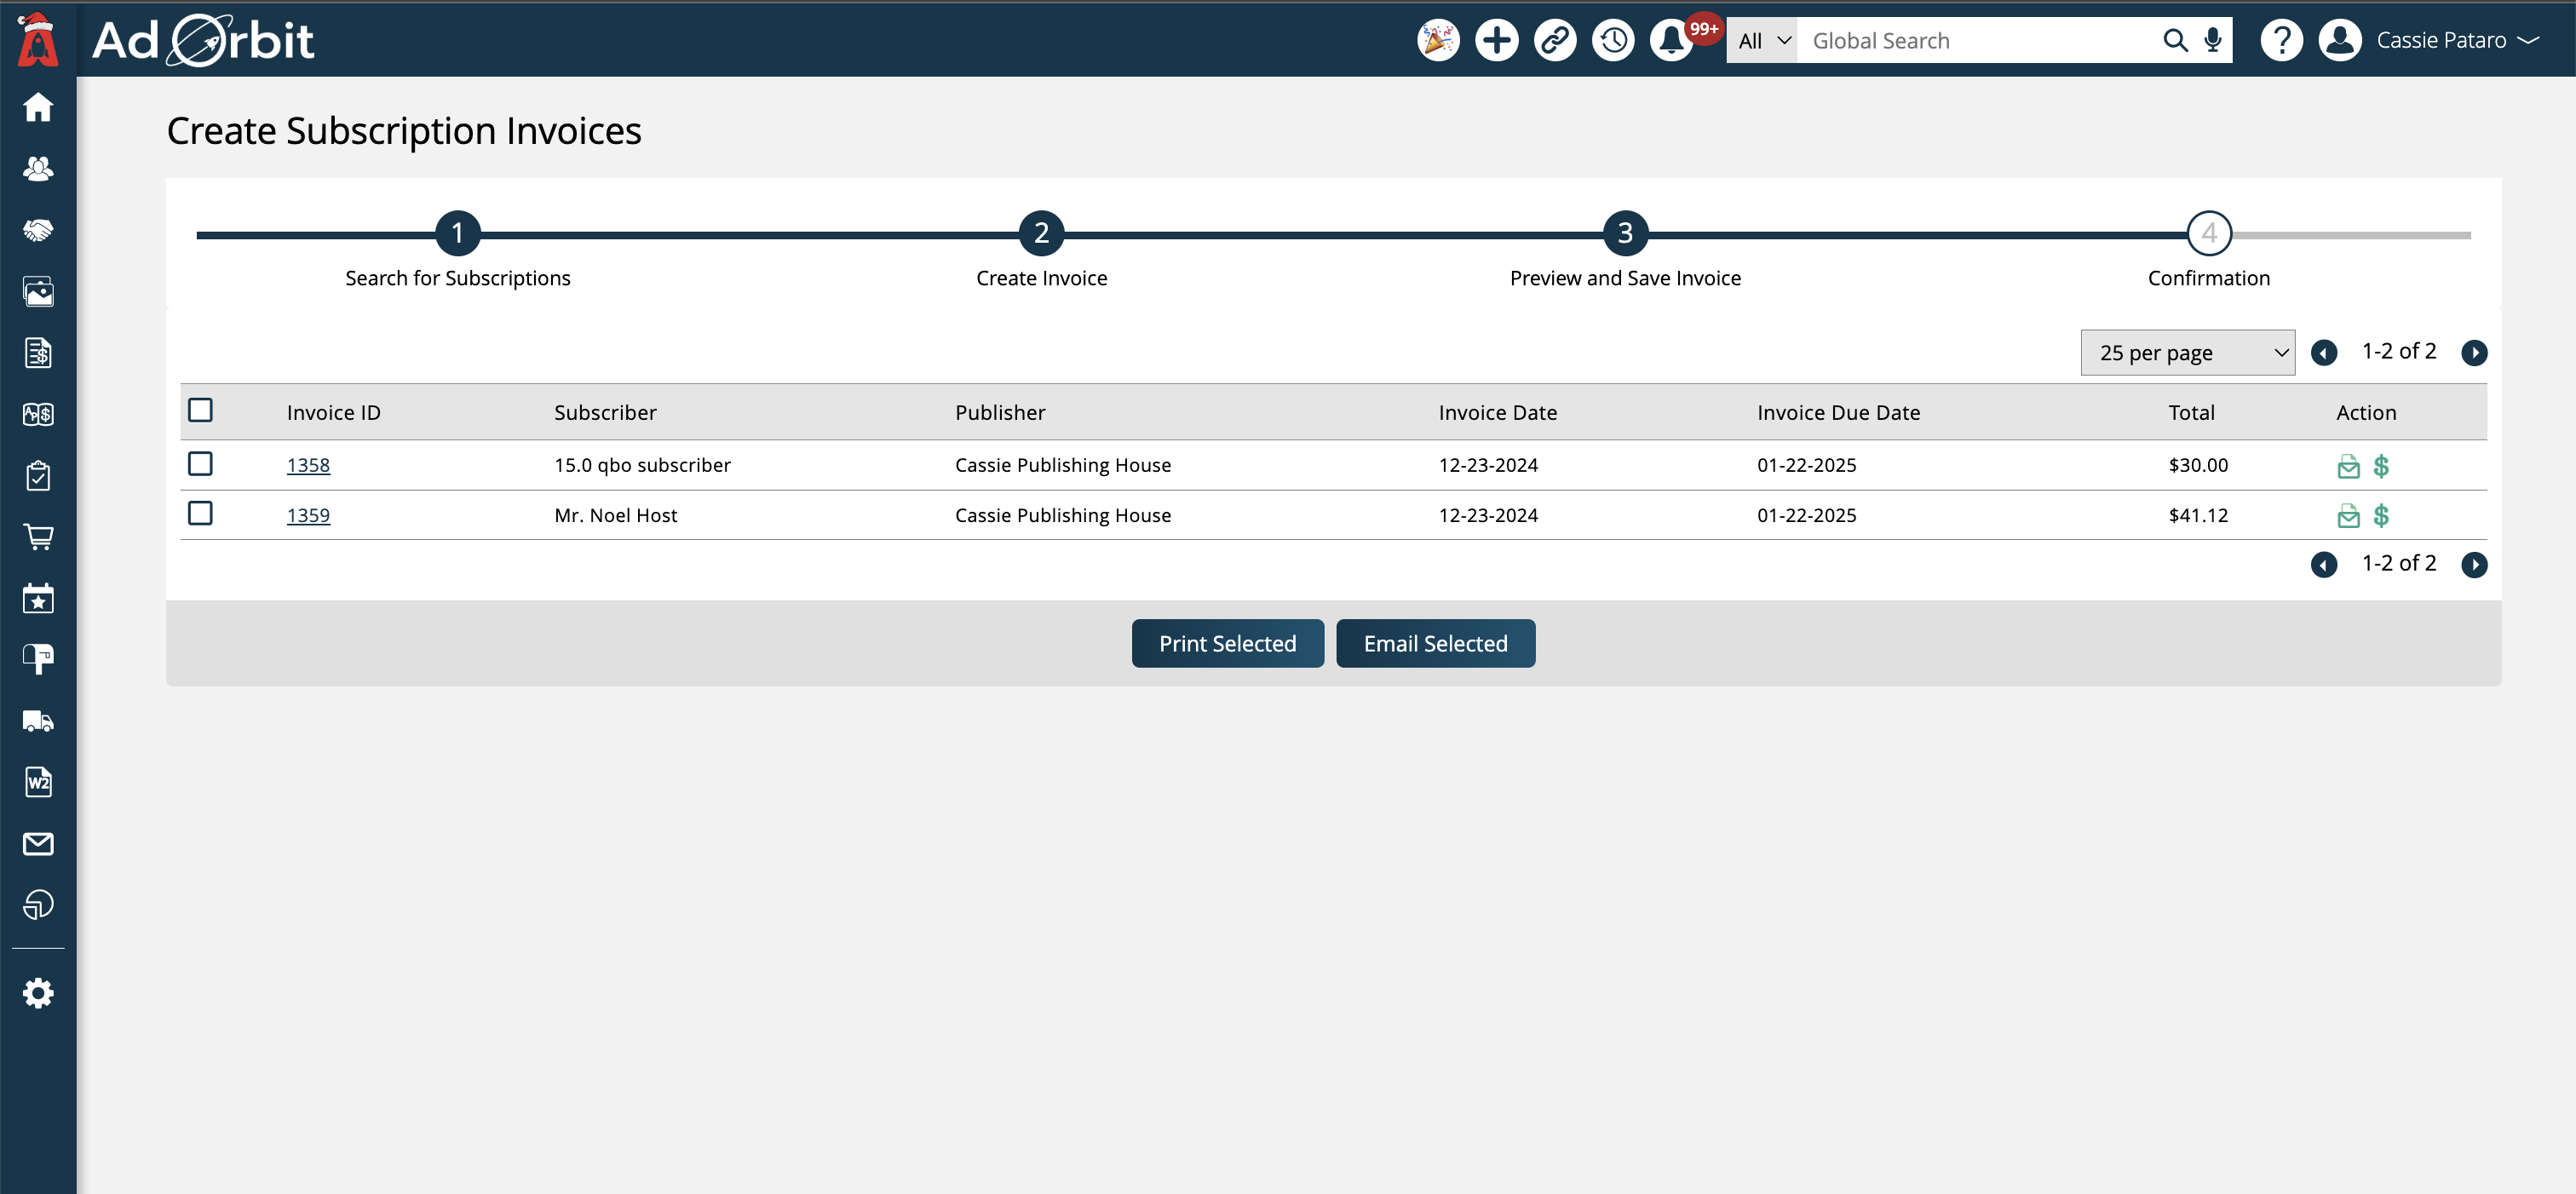This screenshot has width=2576, height=1194.
Task: Expand the 25 per page dropdown
Action: 2187,353
